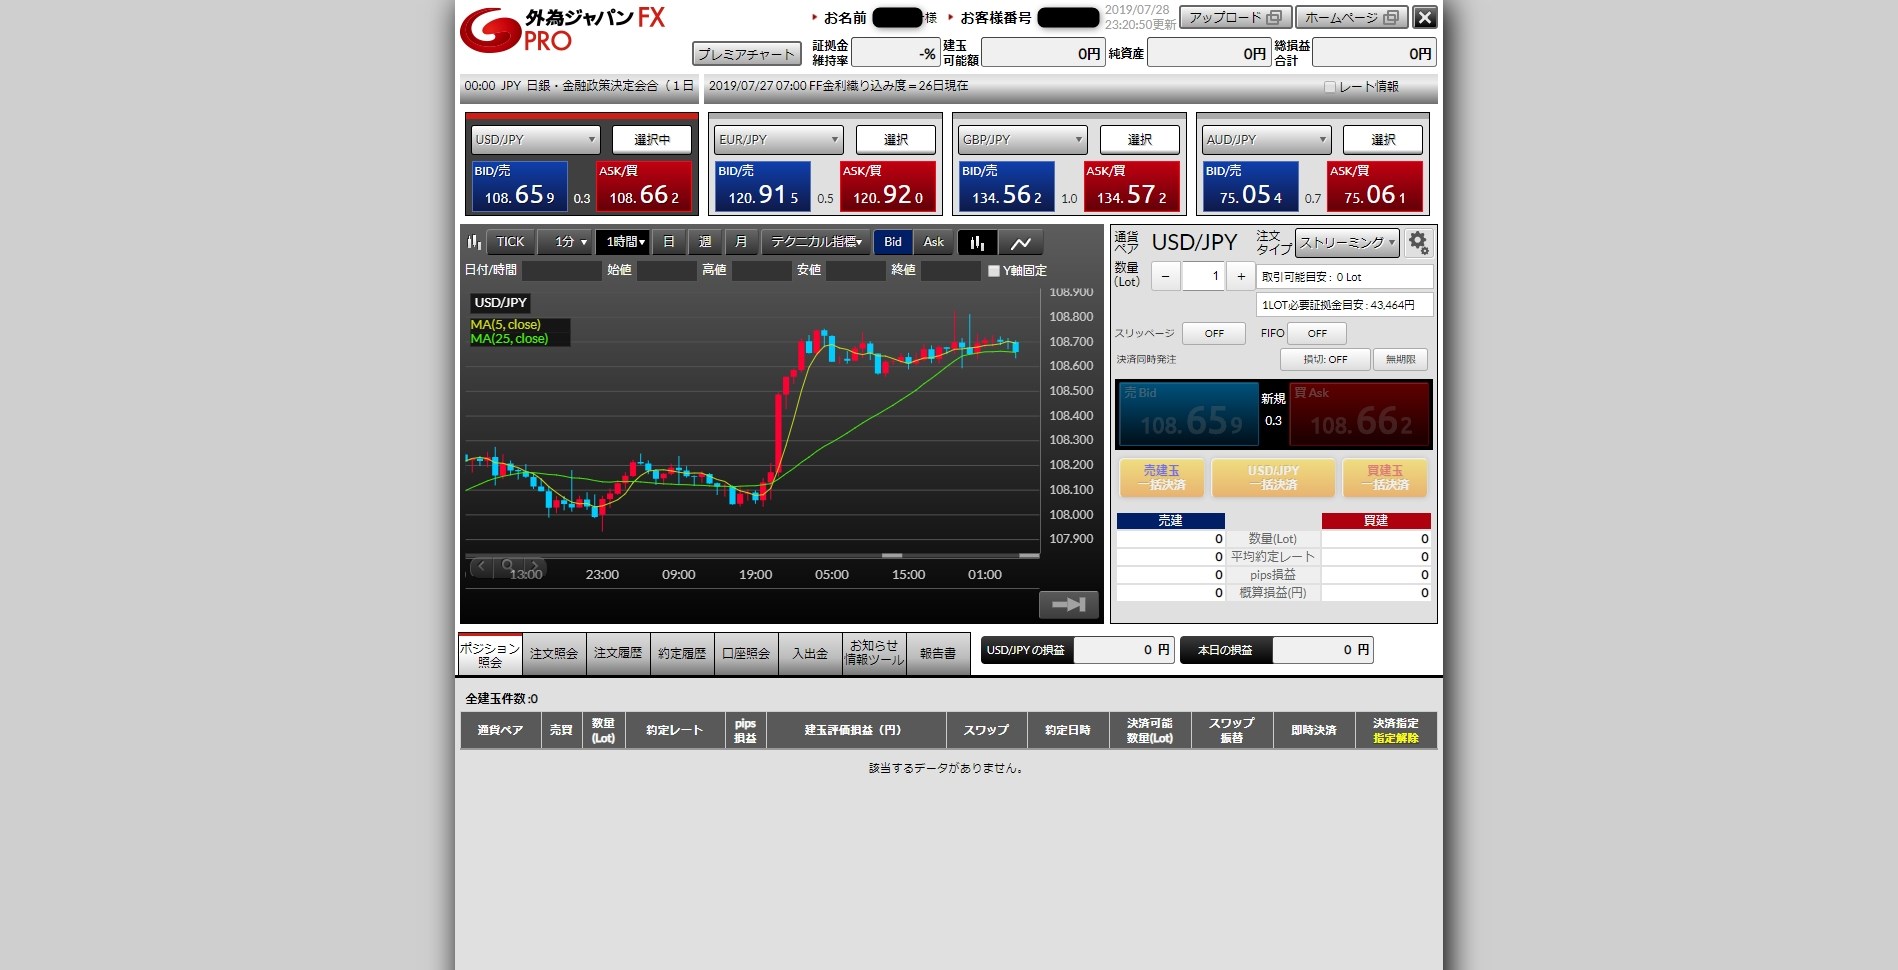The width and height of the screenshot is (1898, 970).
Task: Open order settings gear icon
Action: point(1417,243)
